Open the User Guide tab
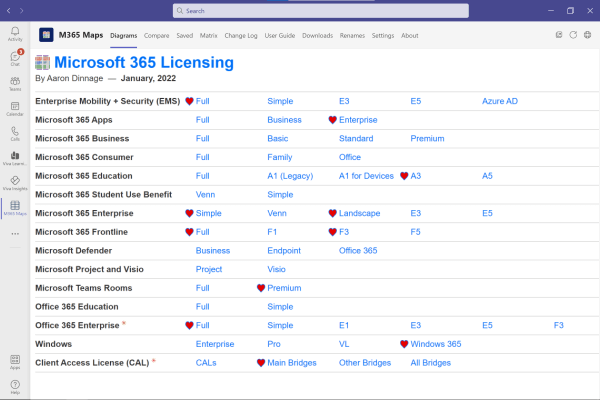Viewport: 600px width, 400px height. tap(280, 35)
